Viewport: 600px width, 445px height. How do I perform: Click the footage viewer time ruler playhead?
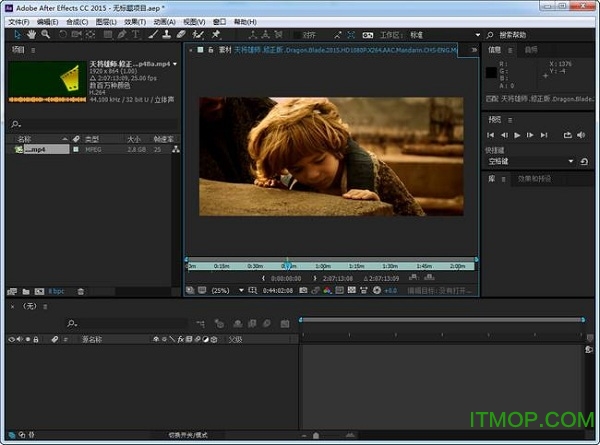pos(288,265)
